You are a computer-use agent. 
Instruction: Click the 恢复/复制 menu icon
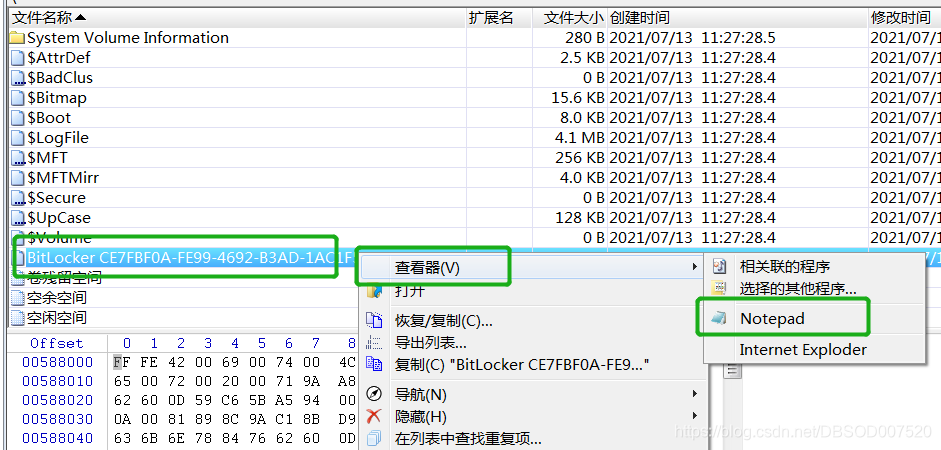point(374,320)
